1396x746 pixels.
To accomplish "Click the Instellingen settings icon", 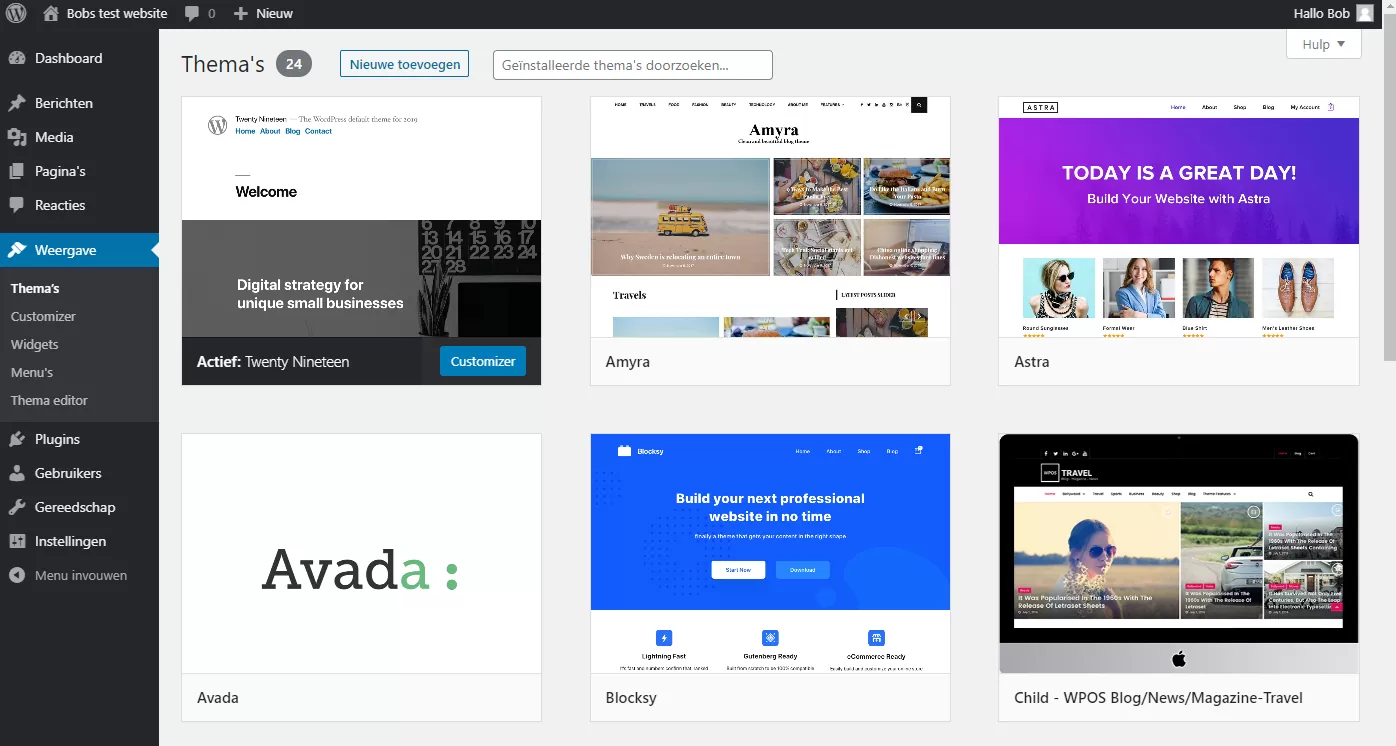I will point(17,541).
